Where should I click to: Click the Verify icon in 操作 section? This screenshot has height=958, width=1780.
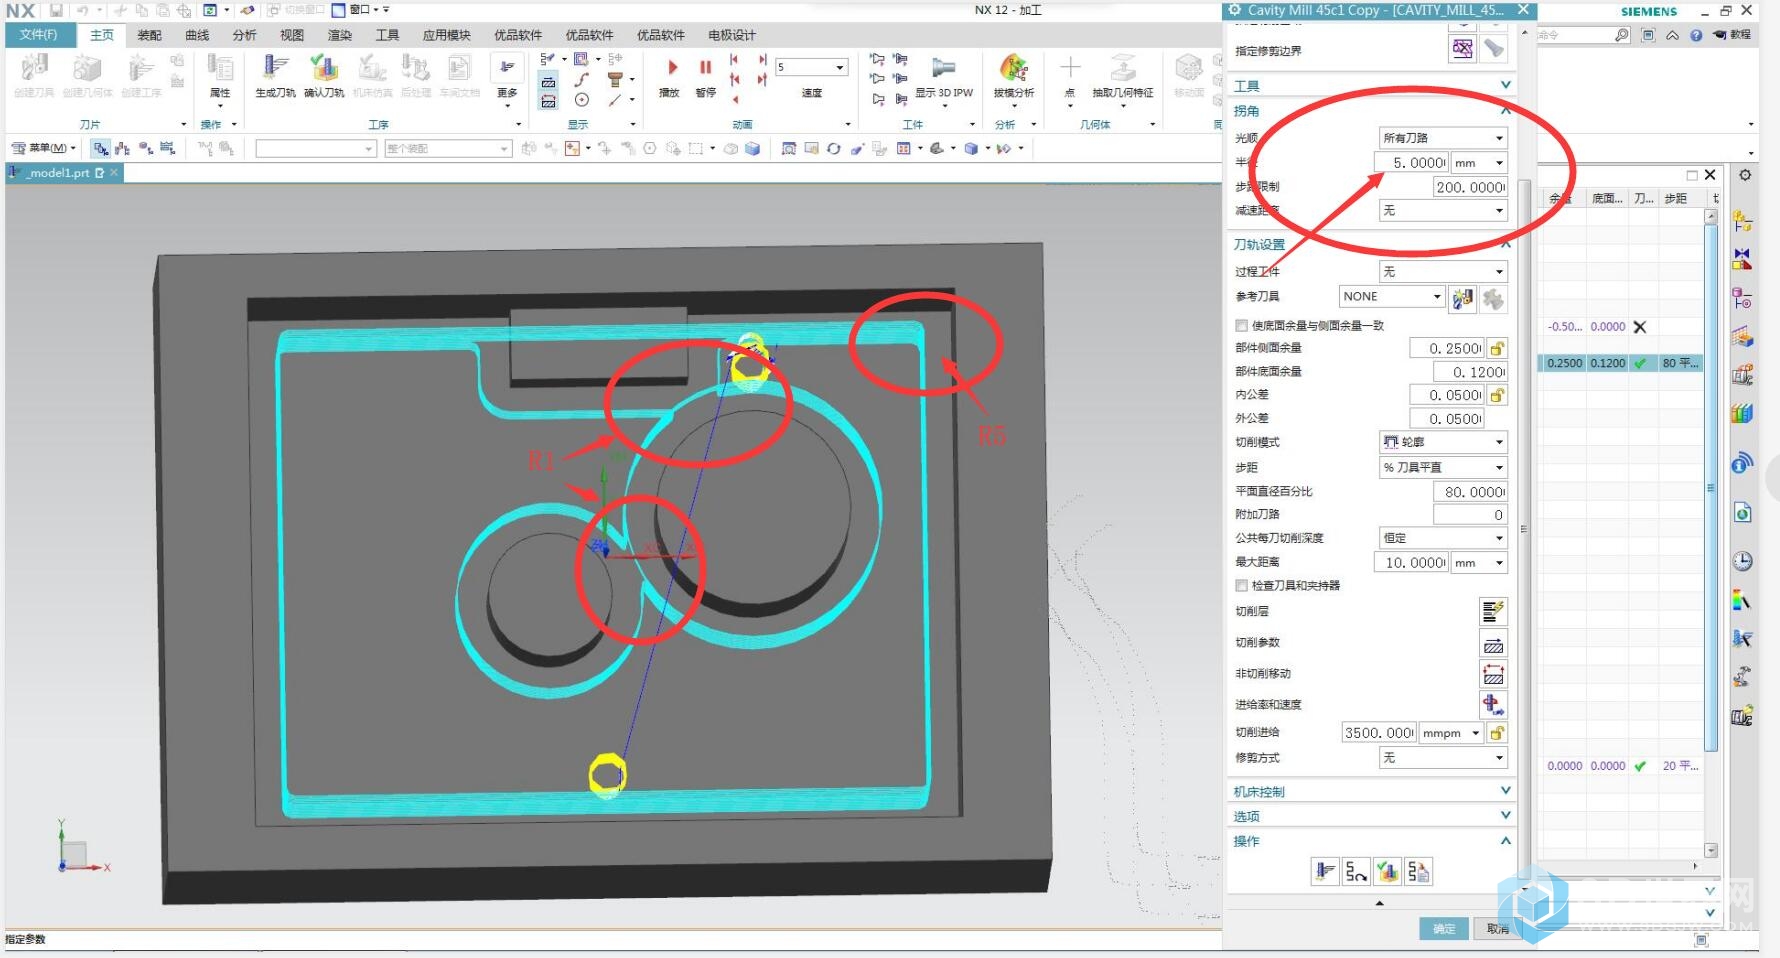(x=1387, y=872)
